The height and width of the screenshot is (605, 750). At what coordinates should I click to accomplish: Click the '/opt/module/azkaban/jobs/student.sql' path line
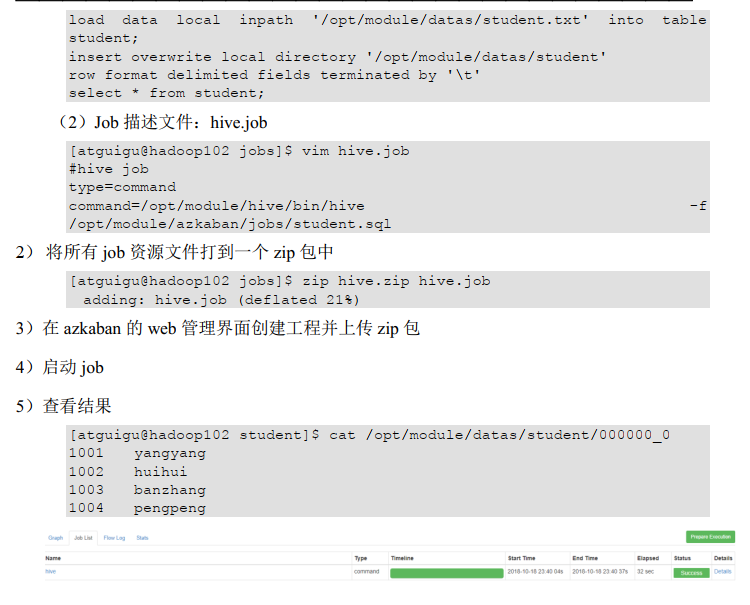tap(230, 224)
